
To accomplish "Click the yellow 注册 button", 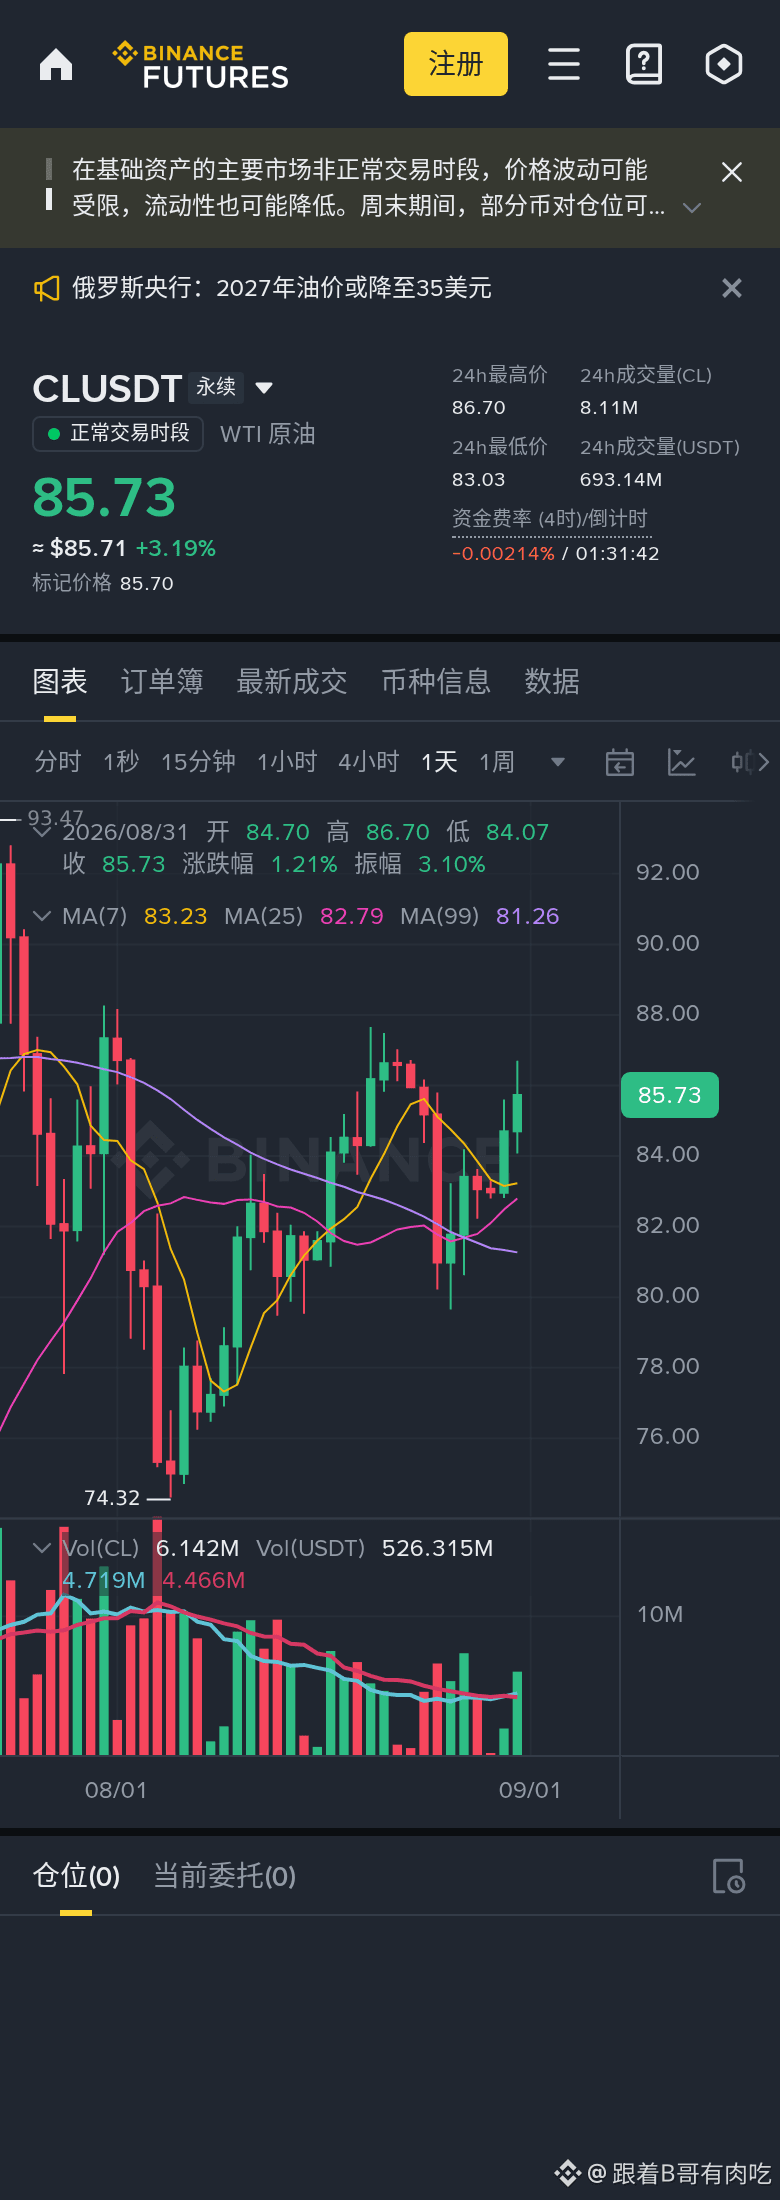I will [x=456, y=64].
